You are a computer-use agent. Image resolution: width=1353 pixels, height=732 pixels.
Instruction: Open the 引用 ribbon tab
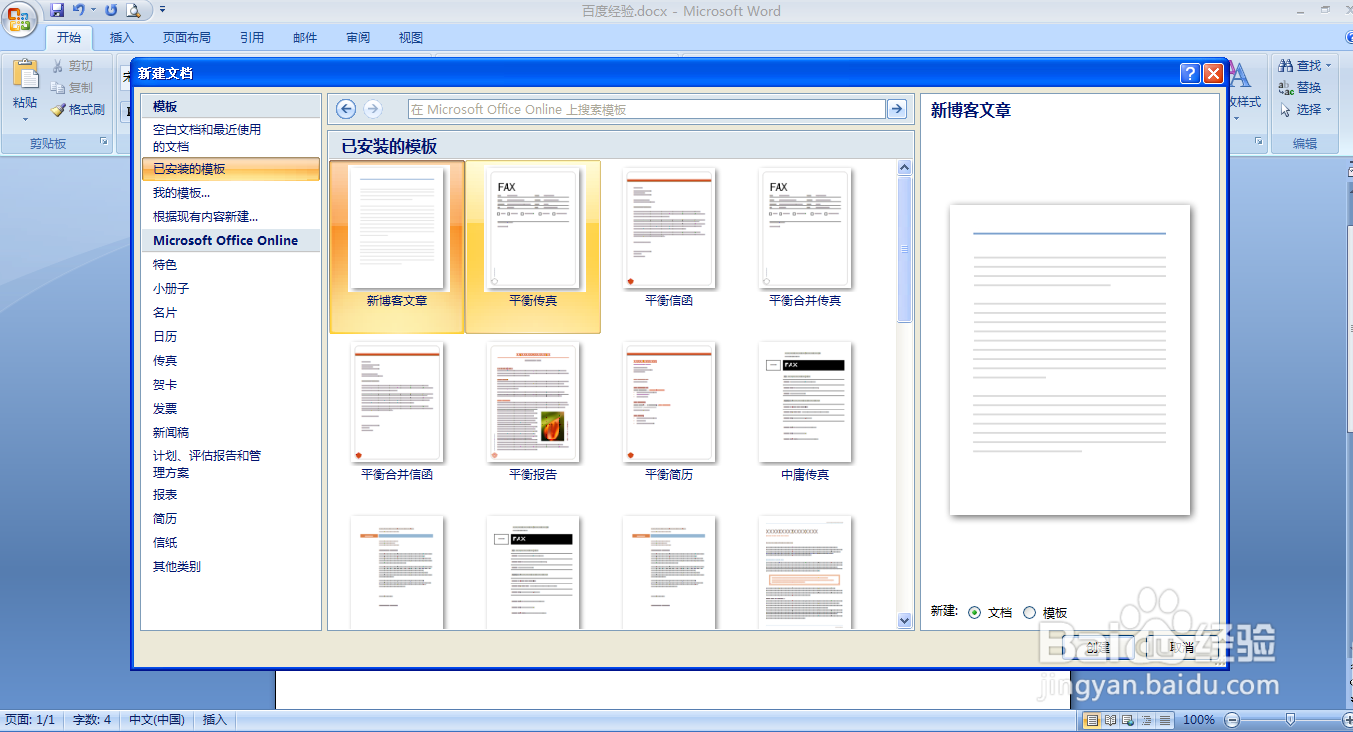coord(252,38)
